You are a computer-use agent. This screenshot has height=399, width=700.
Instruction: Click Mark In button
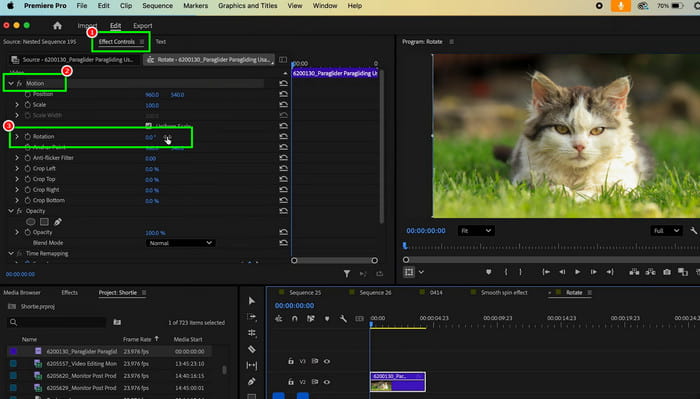click(506, 272)
